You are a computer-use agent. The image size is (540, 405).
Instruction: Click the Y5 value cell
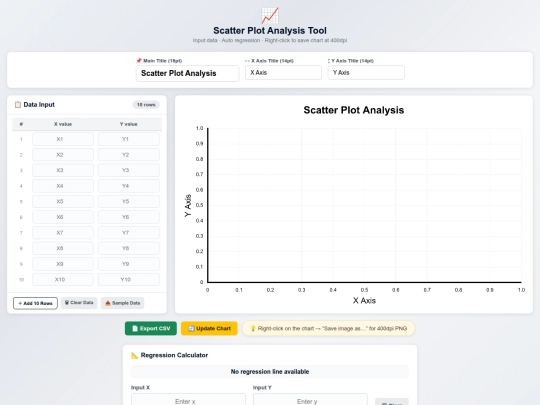(x=128, y=201)
